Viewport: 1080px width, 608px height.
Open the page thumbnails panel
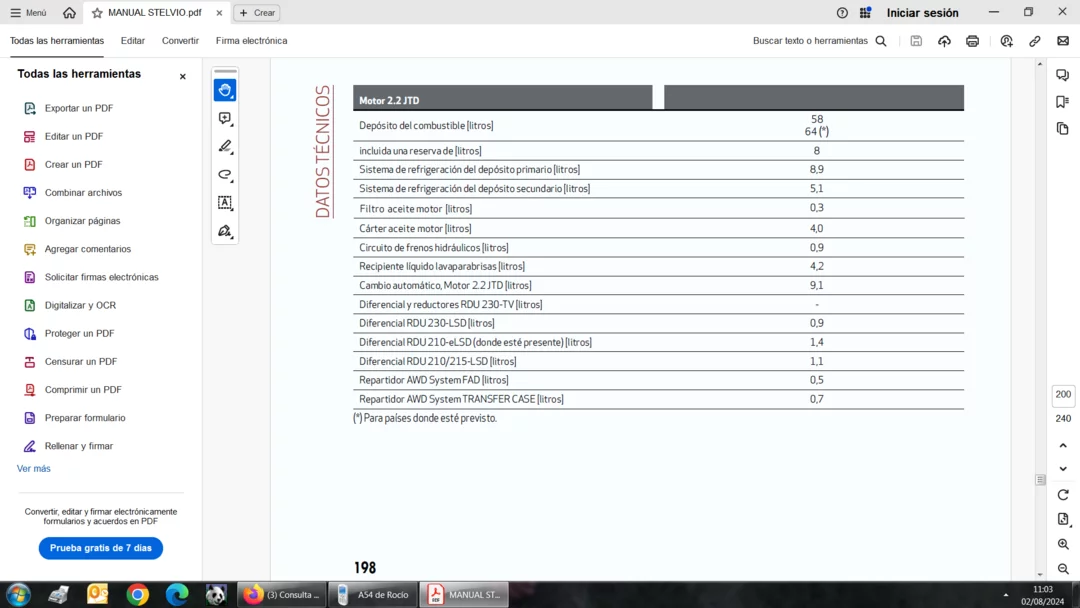(1063, 129)
